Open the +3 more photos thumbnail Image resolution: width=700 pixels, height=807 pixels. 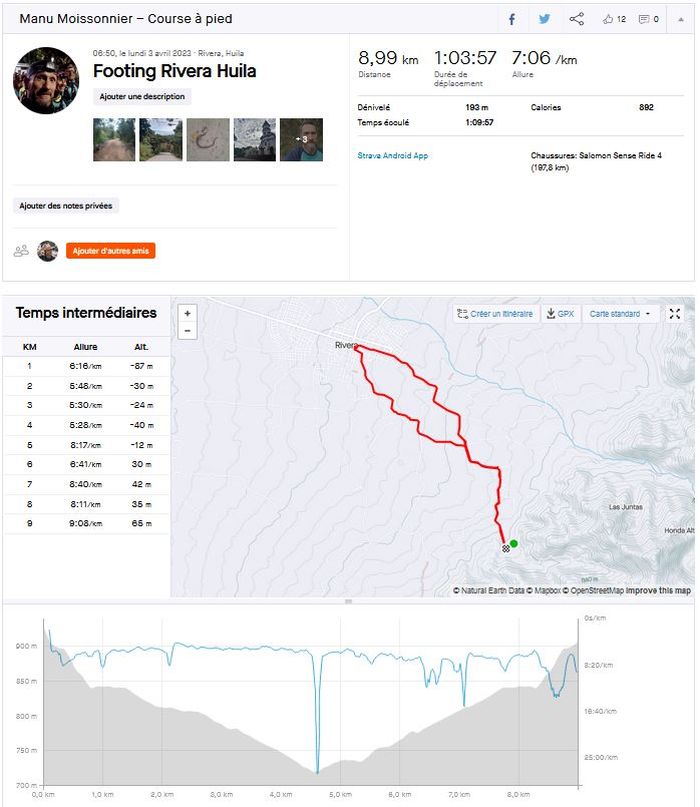[x=301, y=140]
